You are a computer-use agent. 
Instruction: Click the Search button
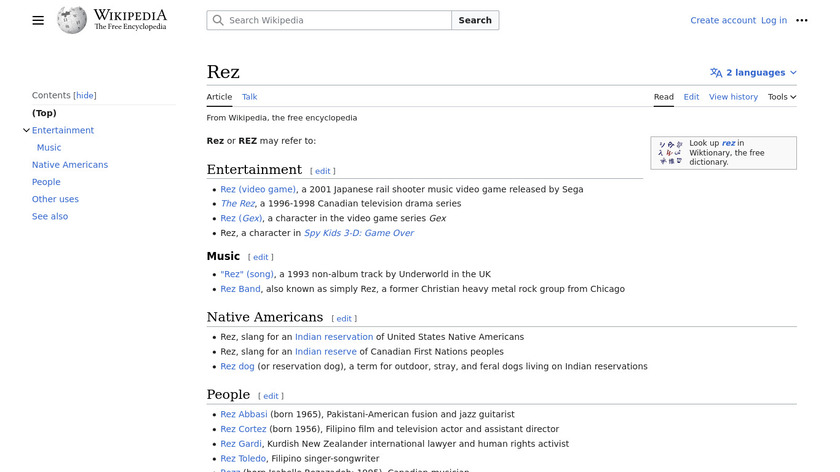click(x=475, y=20)
